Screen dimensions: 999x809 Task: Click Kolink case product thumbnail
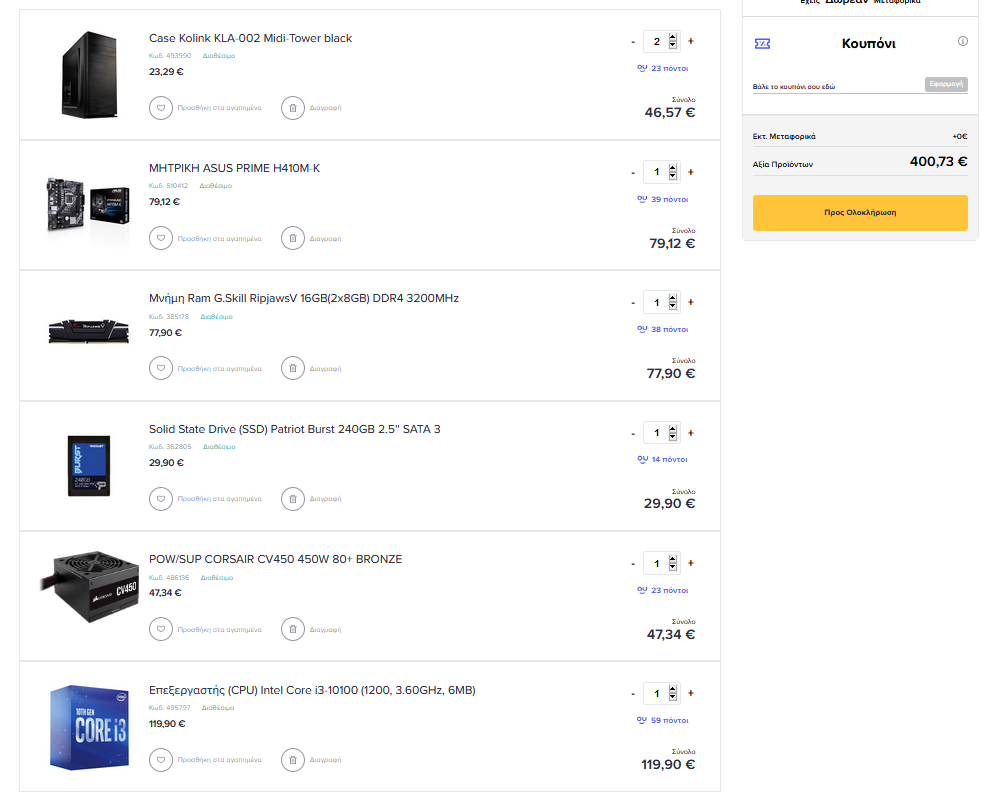point(89,75)
